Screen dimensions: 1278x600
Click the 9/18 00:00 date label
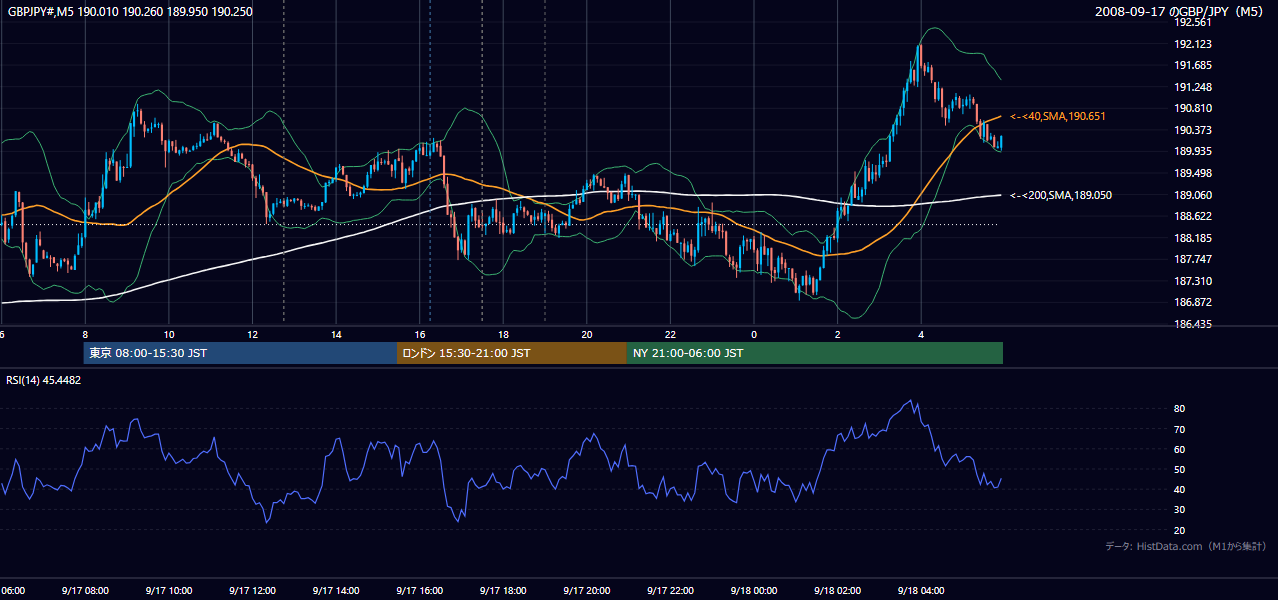[754, 590]
